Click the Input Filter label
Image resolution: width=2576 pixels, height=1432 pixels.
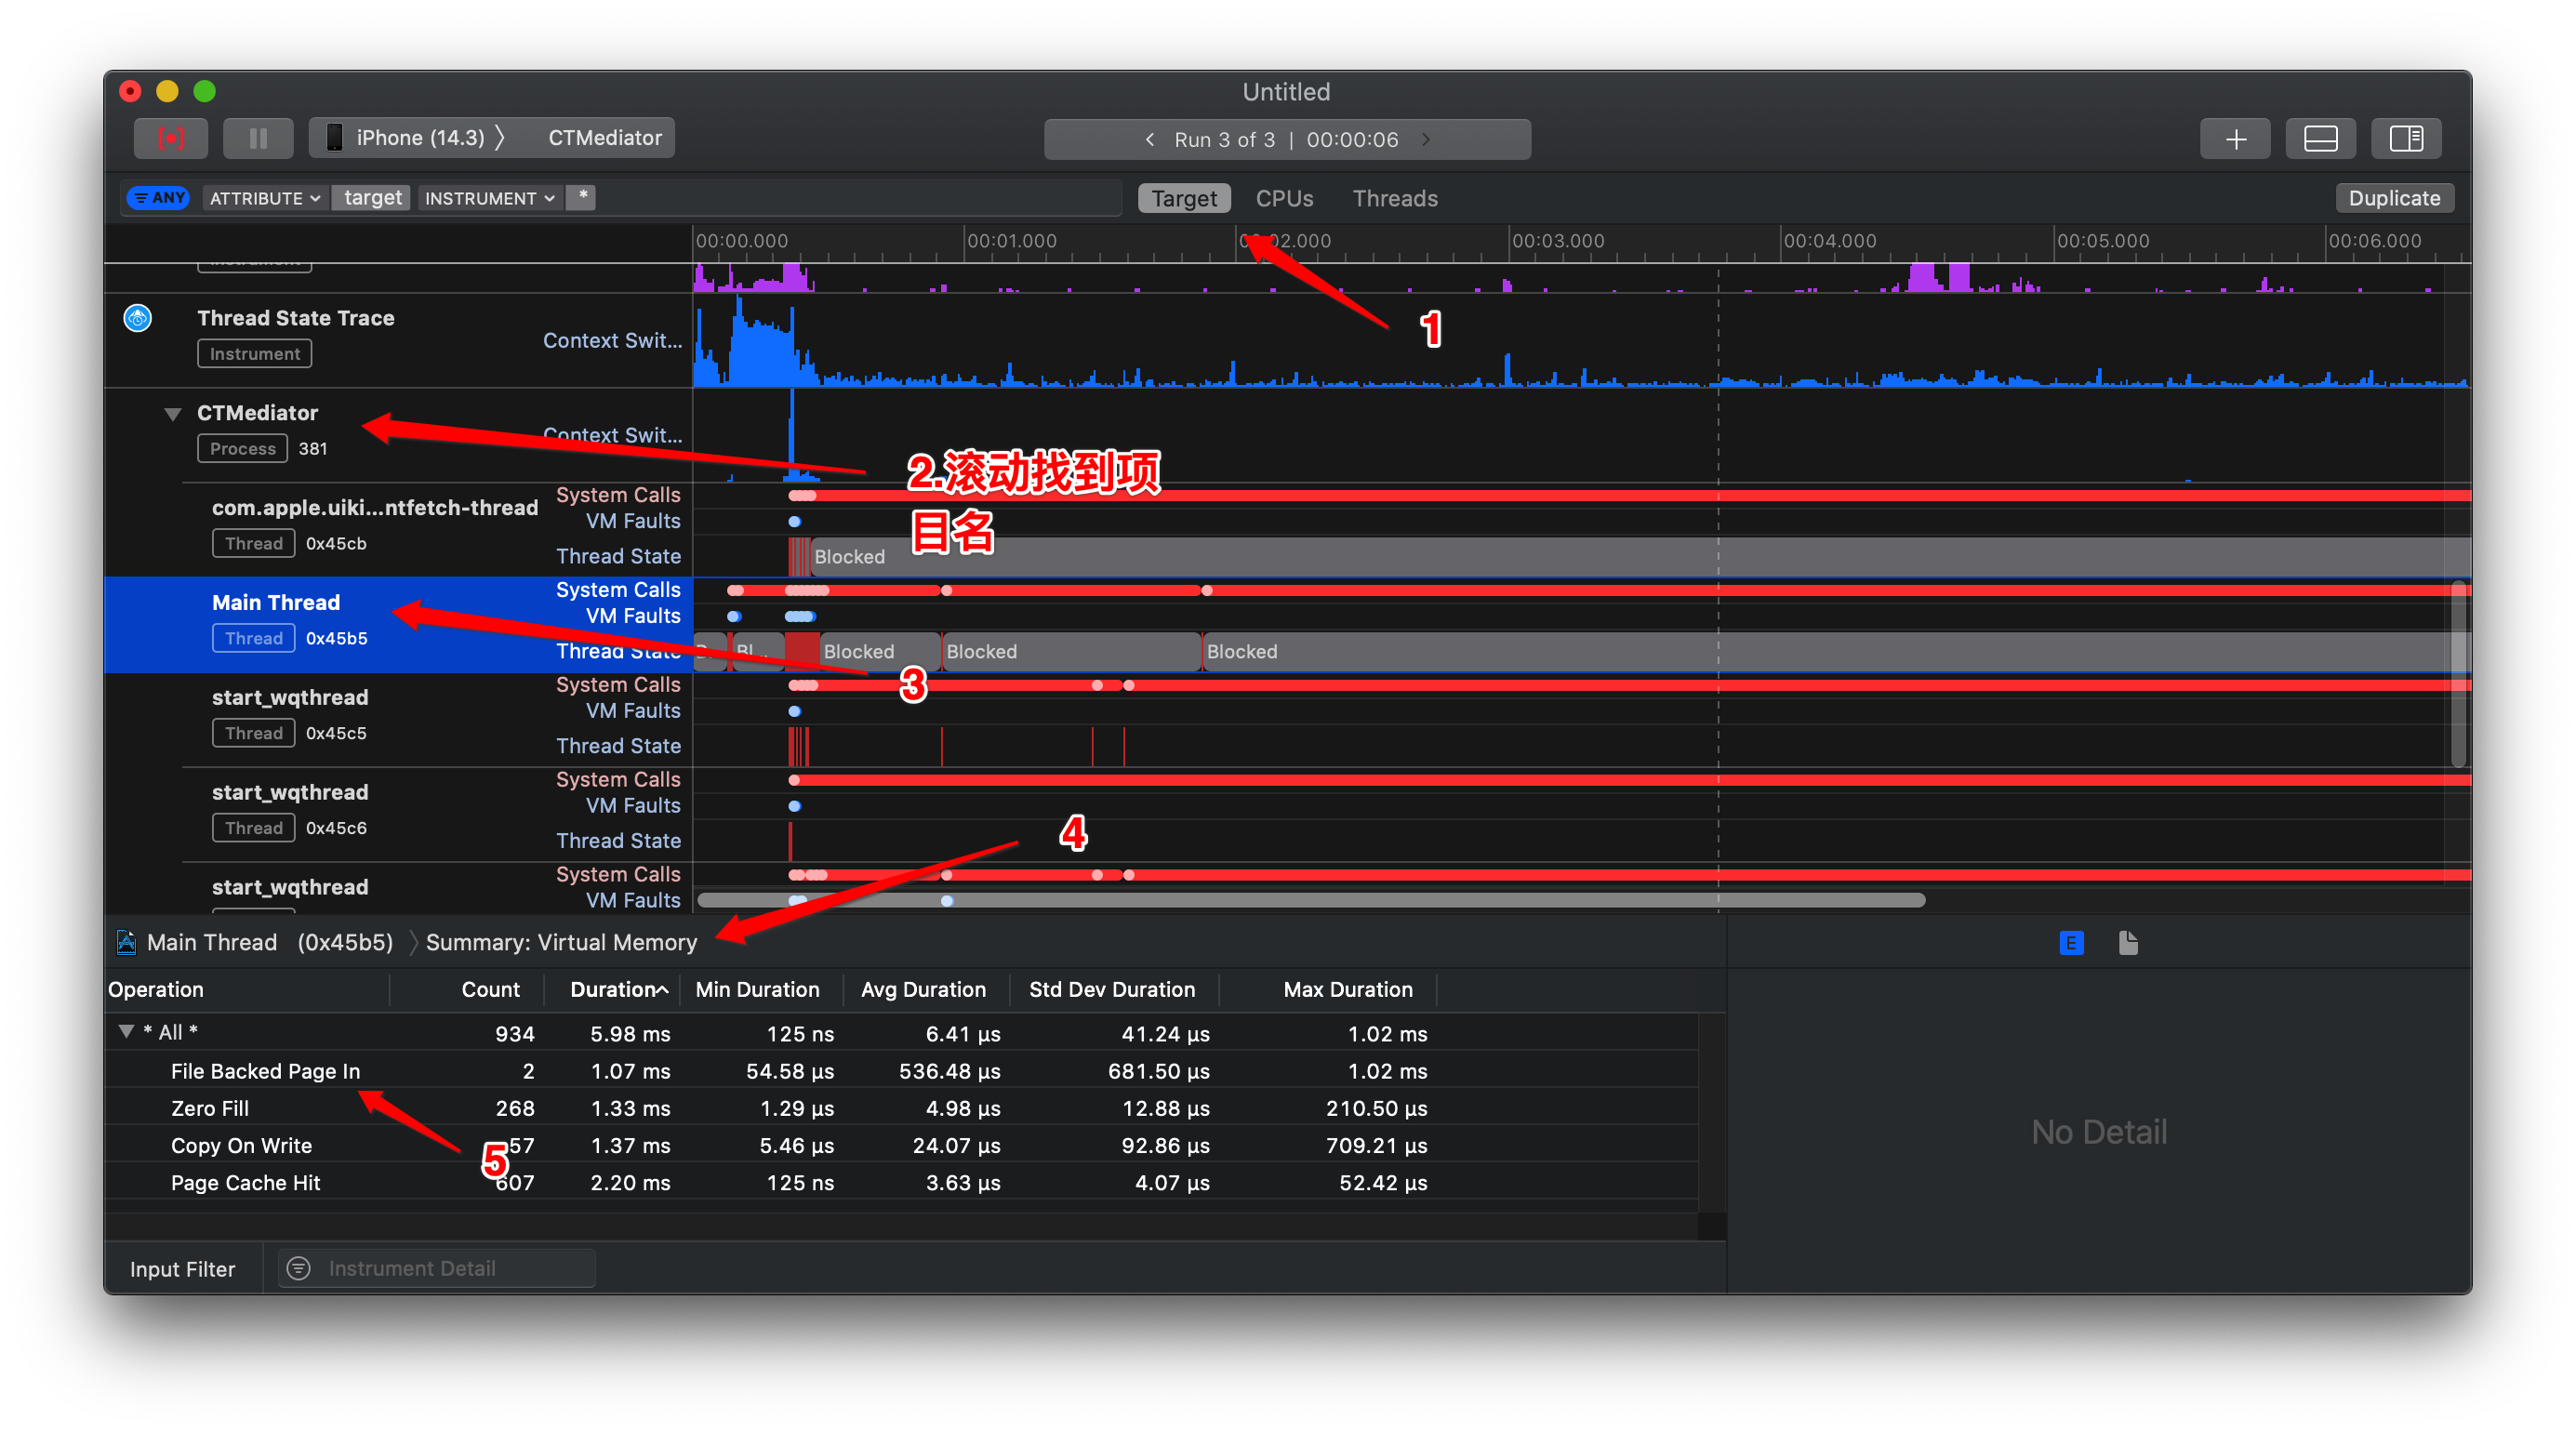[182, 1268]
